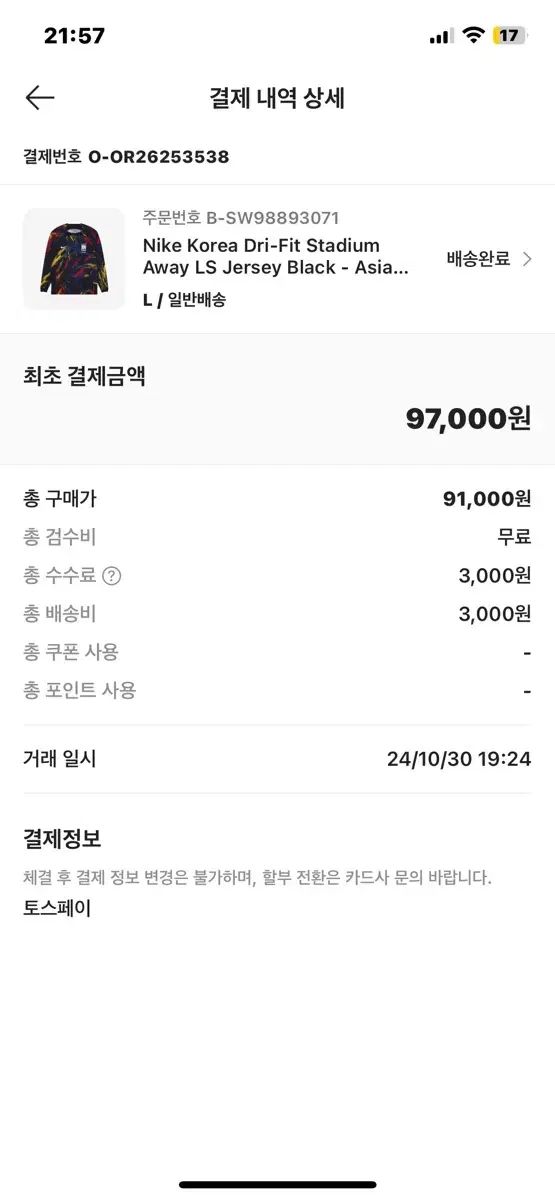Open the Nike jersey product thumbnail

pos(74,259)
